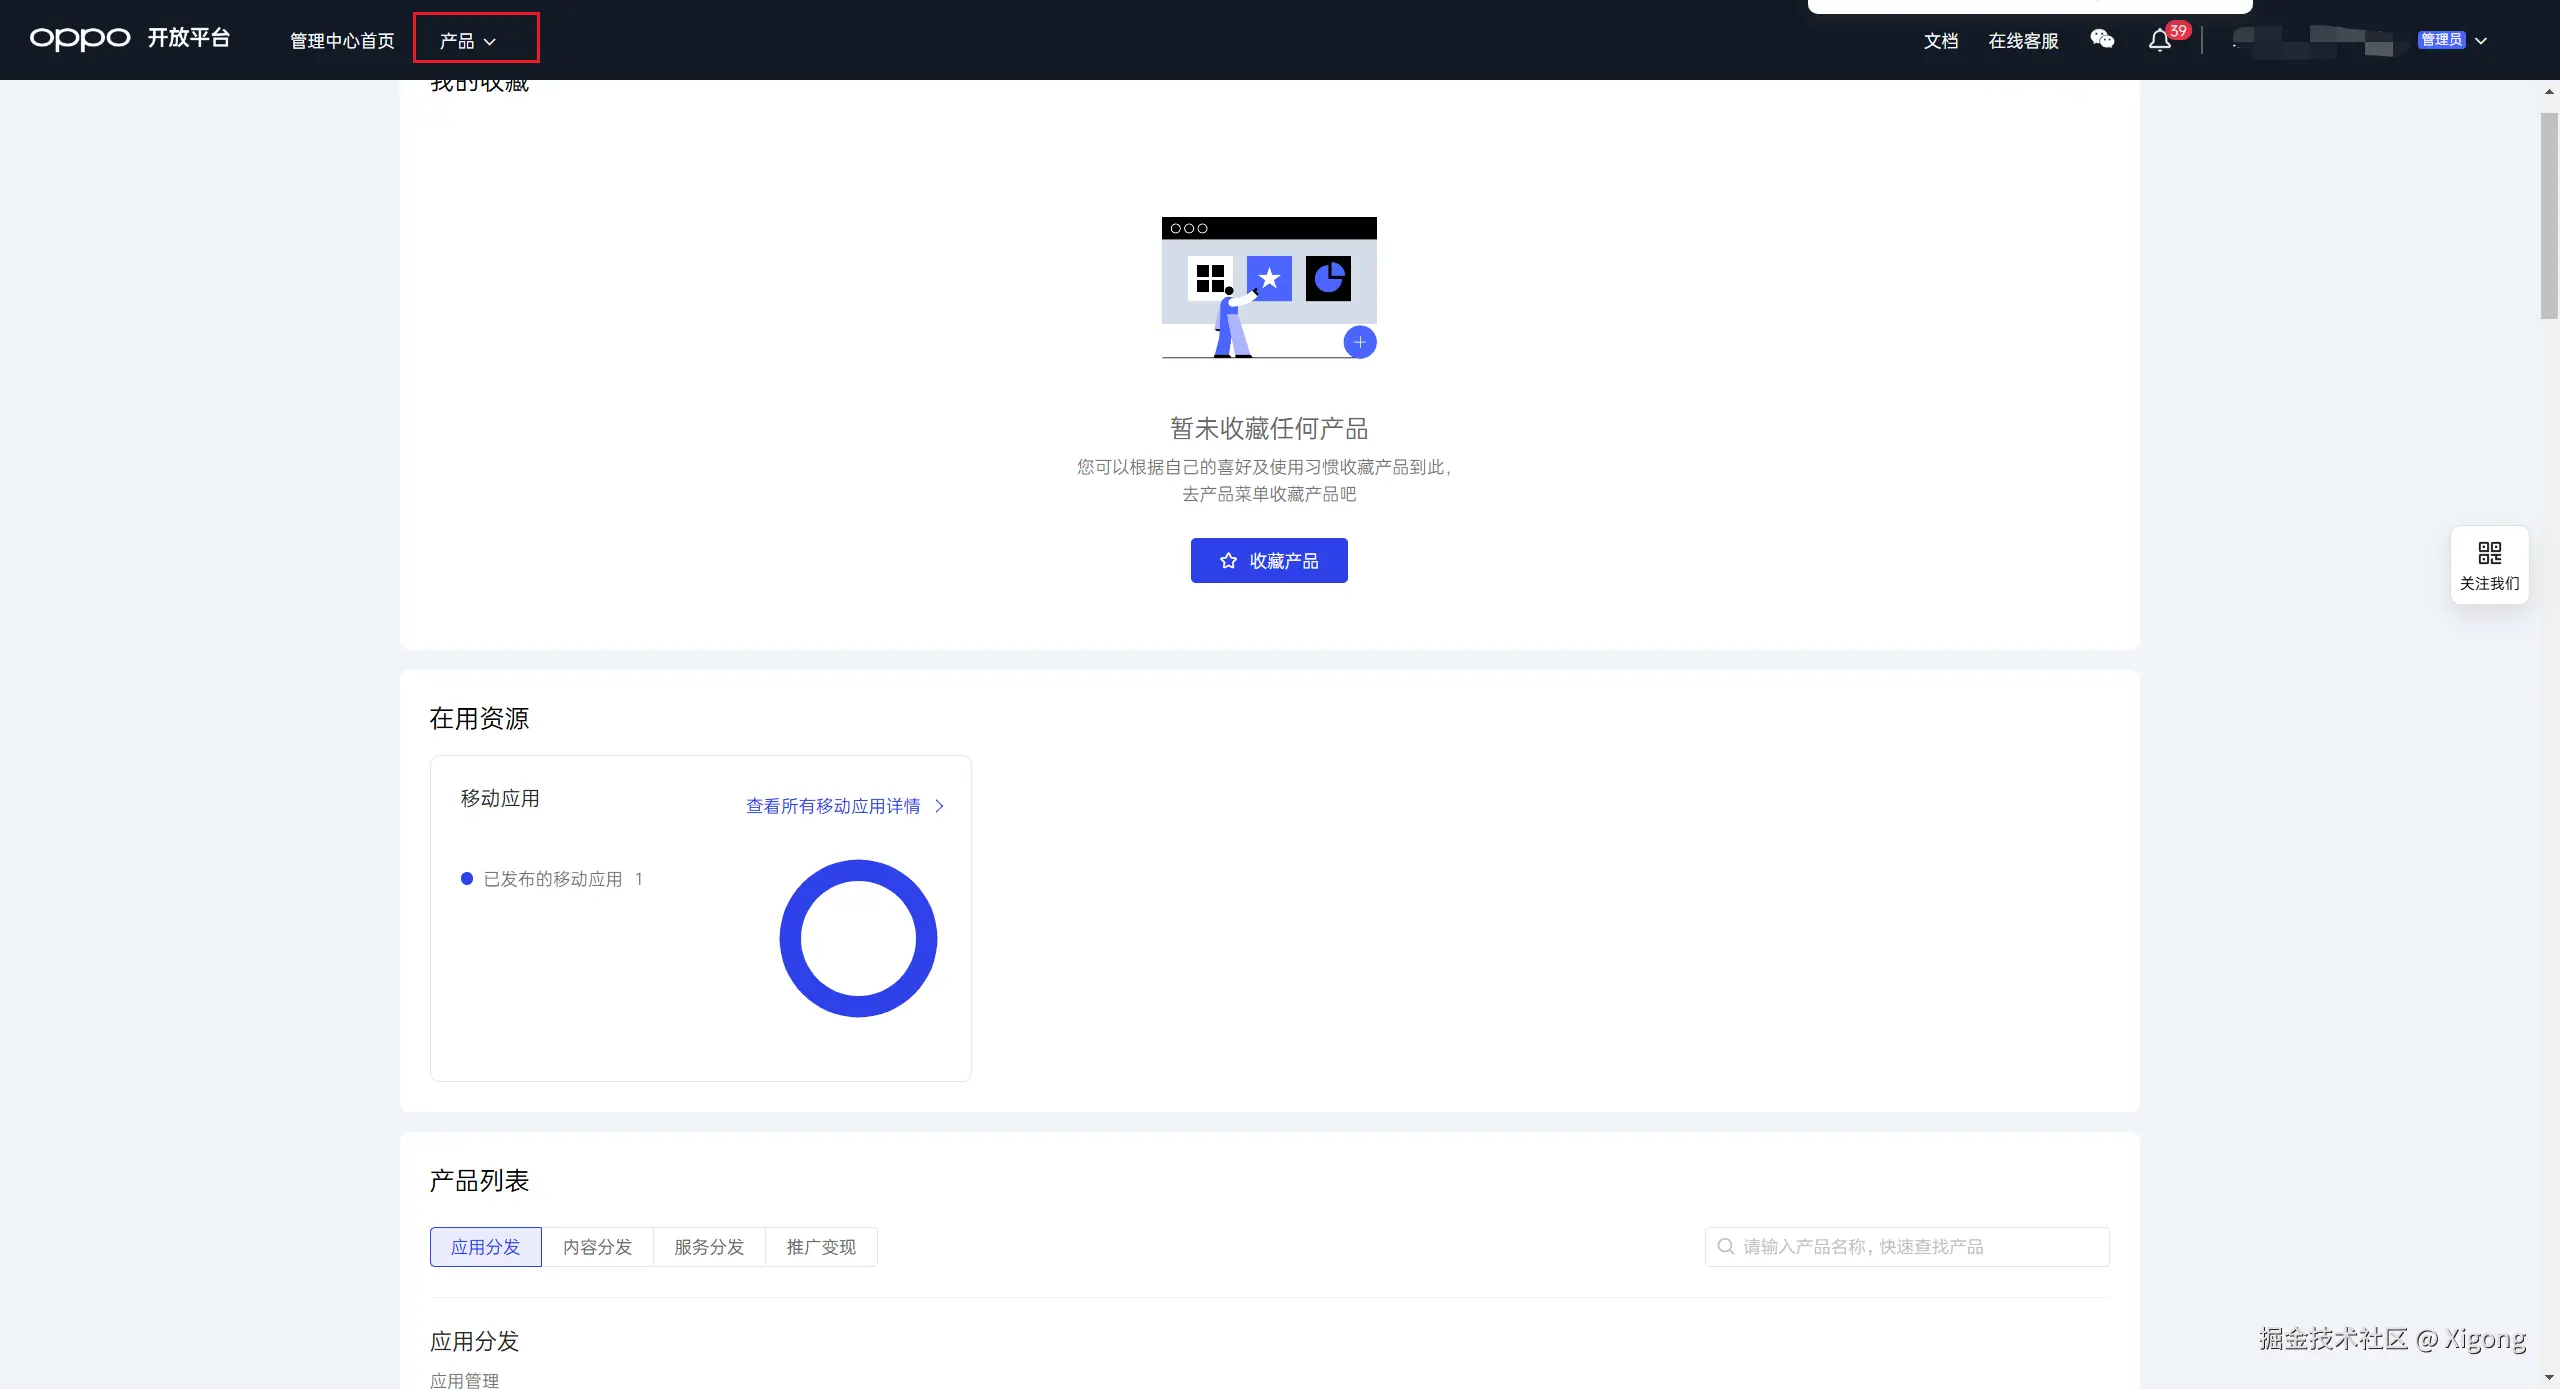Select the 服务分发 tab

coord(709,1247)
